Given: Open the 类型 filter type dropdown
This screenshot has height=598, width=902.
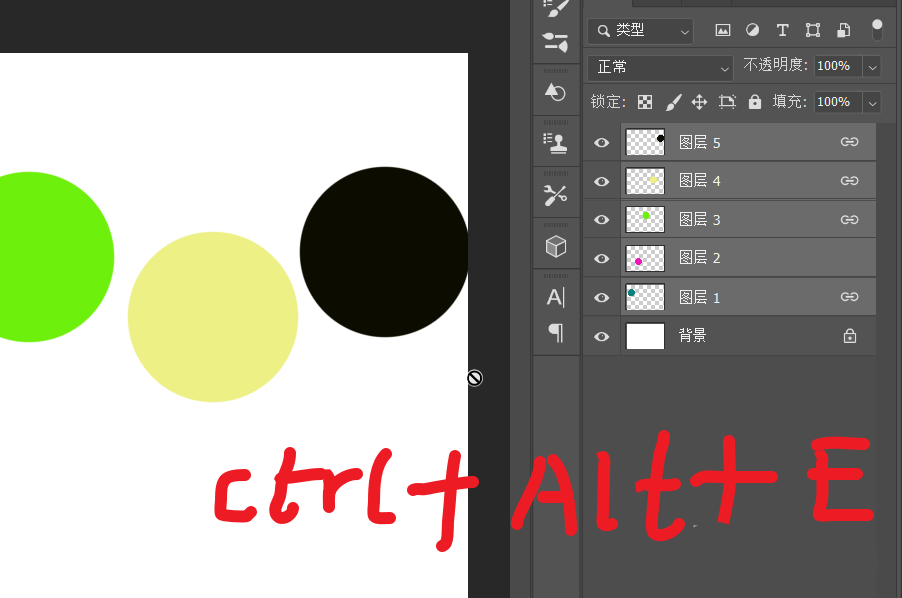Looking at the screenshot, I should [641, 31].
